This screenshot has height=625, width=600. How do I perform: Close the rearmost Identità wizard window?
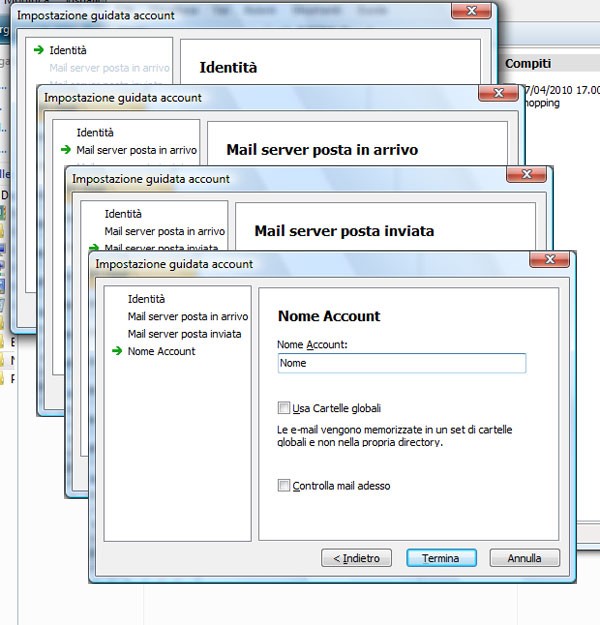coord(468,13)
